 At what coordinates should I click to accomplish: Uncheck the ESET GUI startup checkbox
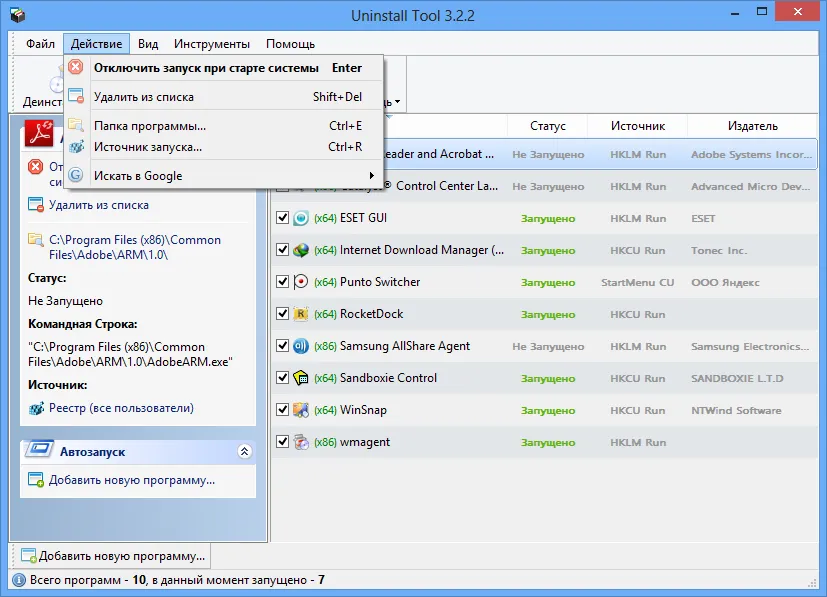pyautogui.click(x=283, y=218)
